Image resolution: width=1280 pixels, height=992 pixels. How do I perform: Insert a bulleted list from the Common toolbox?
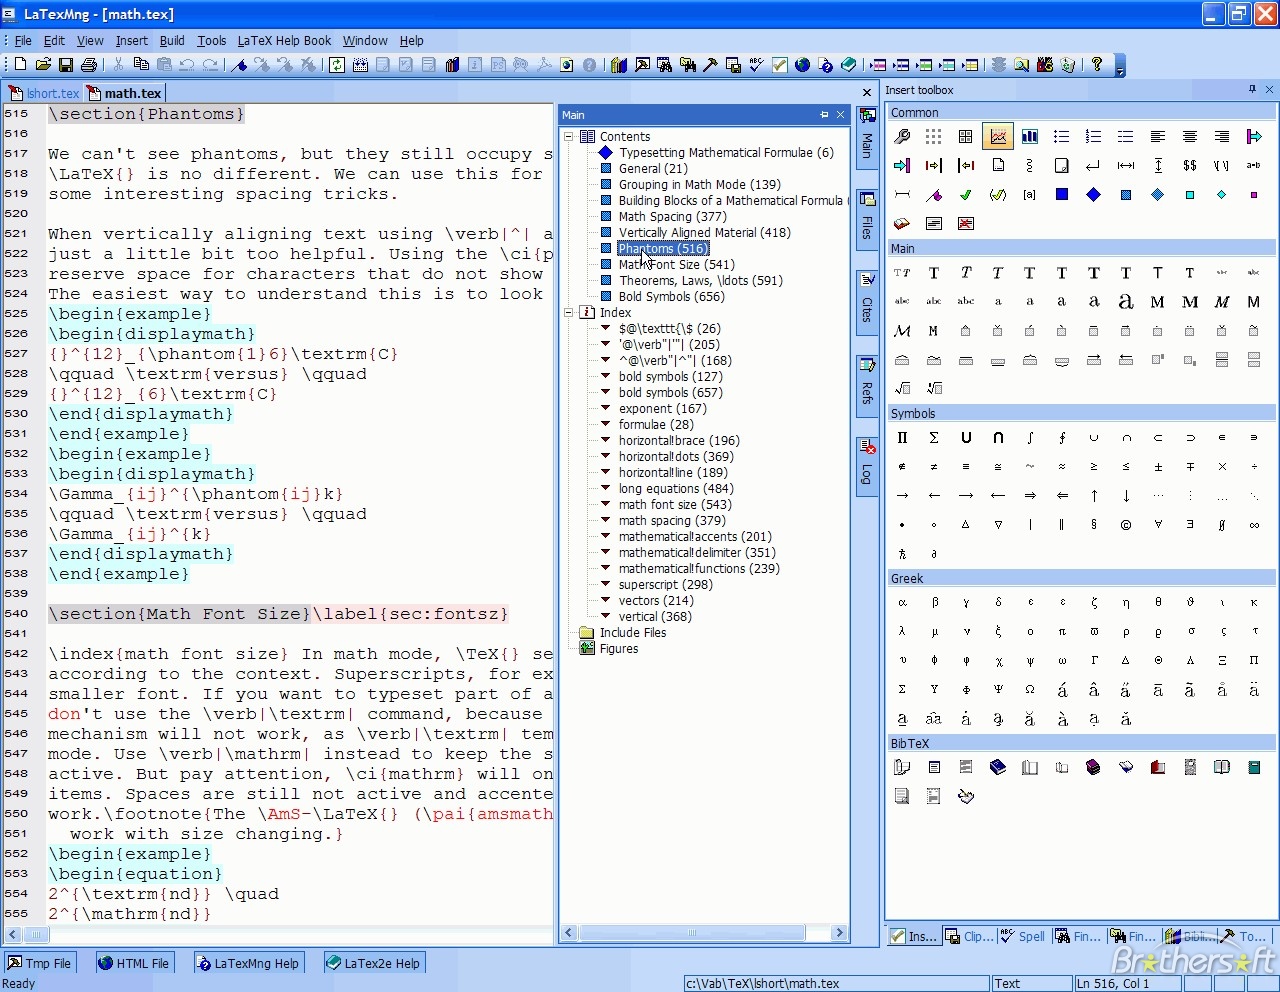click(1062, 136)
